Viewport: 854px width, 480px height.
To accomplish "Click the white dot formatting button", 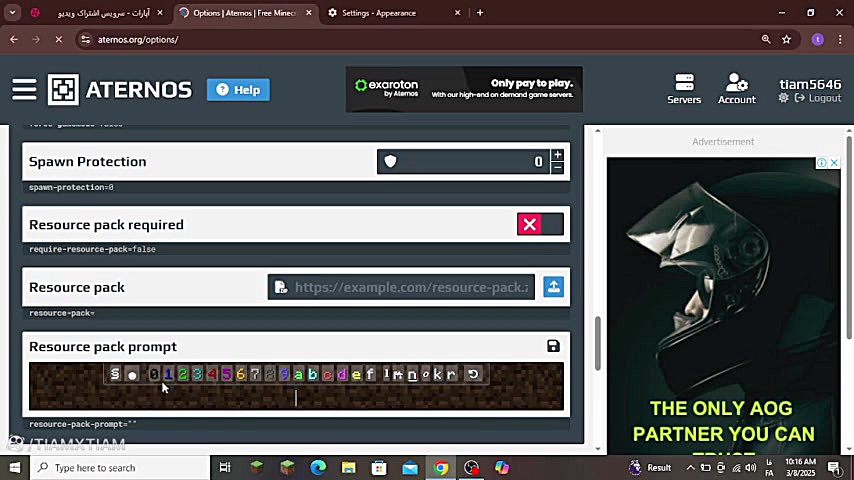I will tap(132, 374).
